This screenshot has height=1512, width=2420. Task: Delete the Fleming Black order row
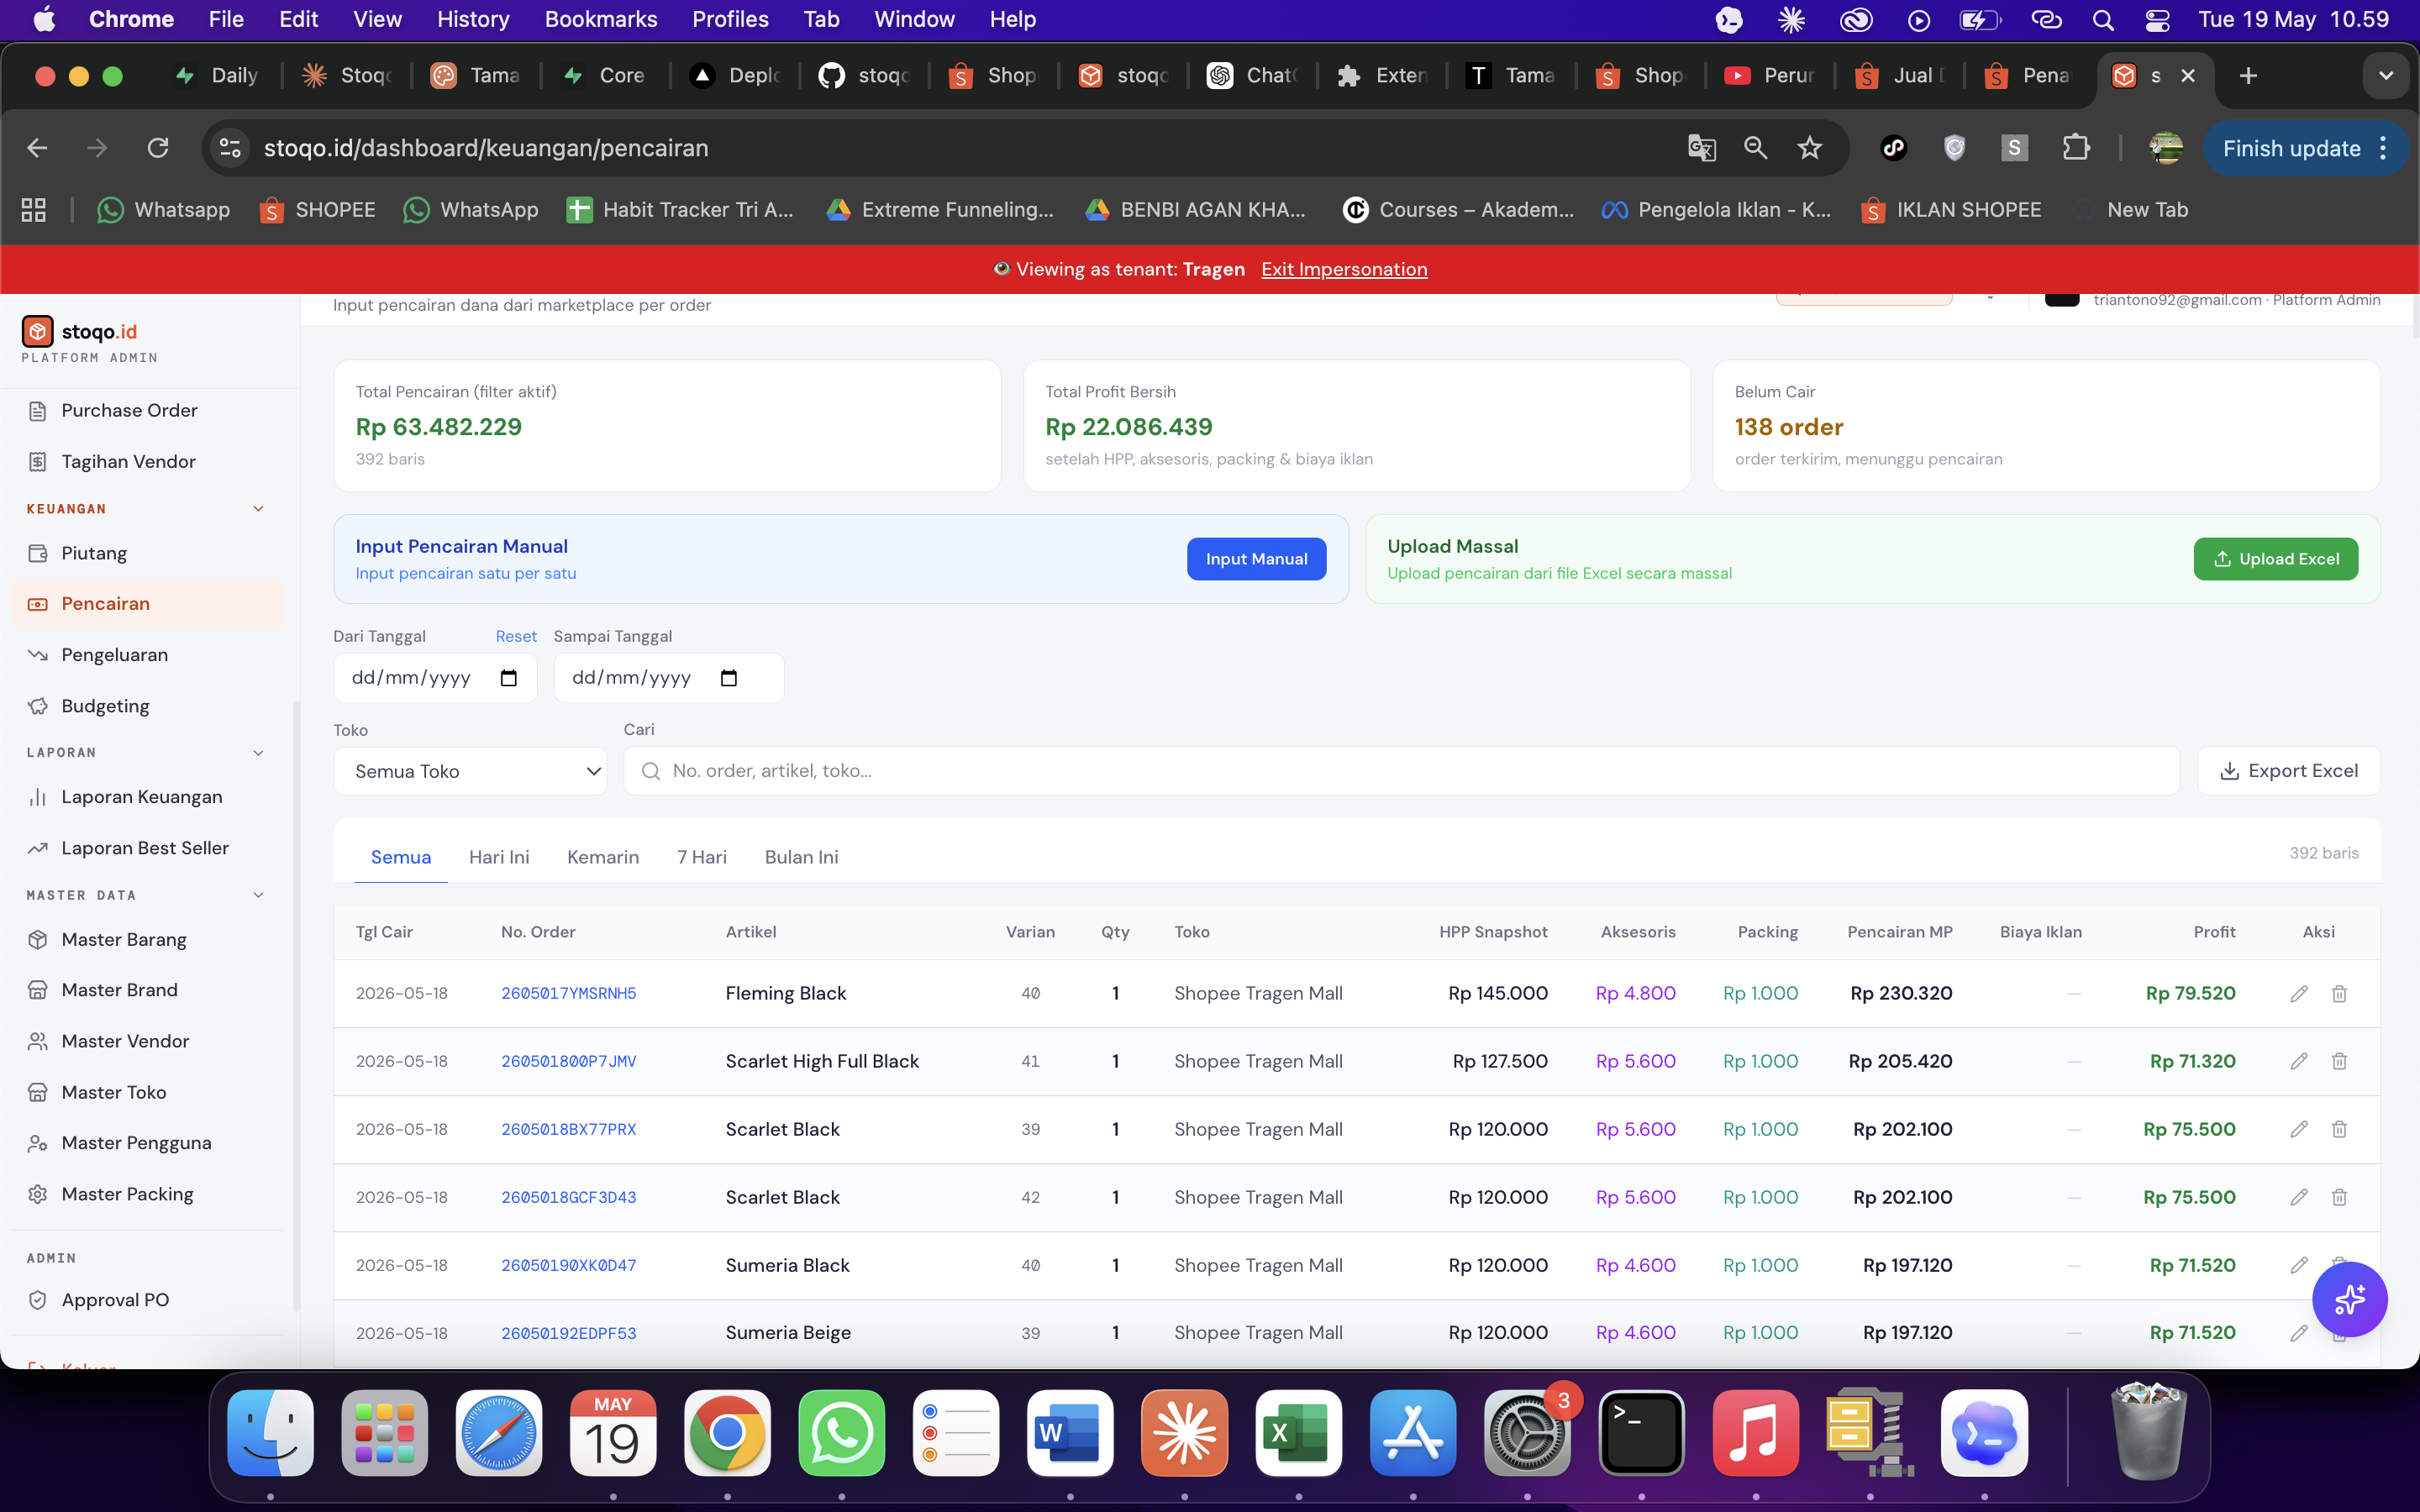[2339, 993]
